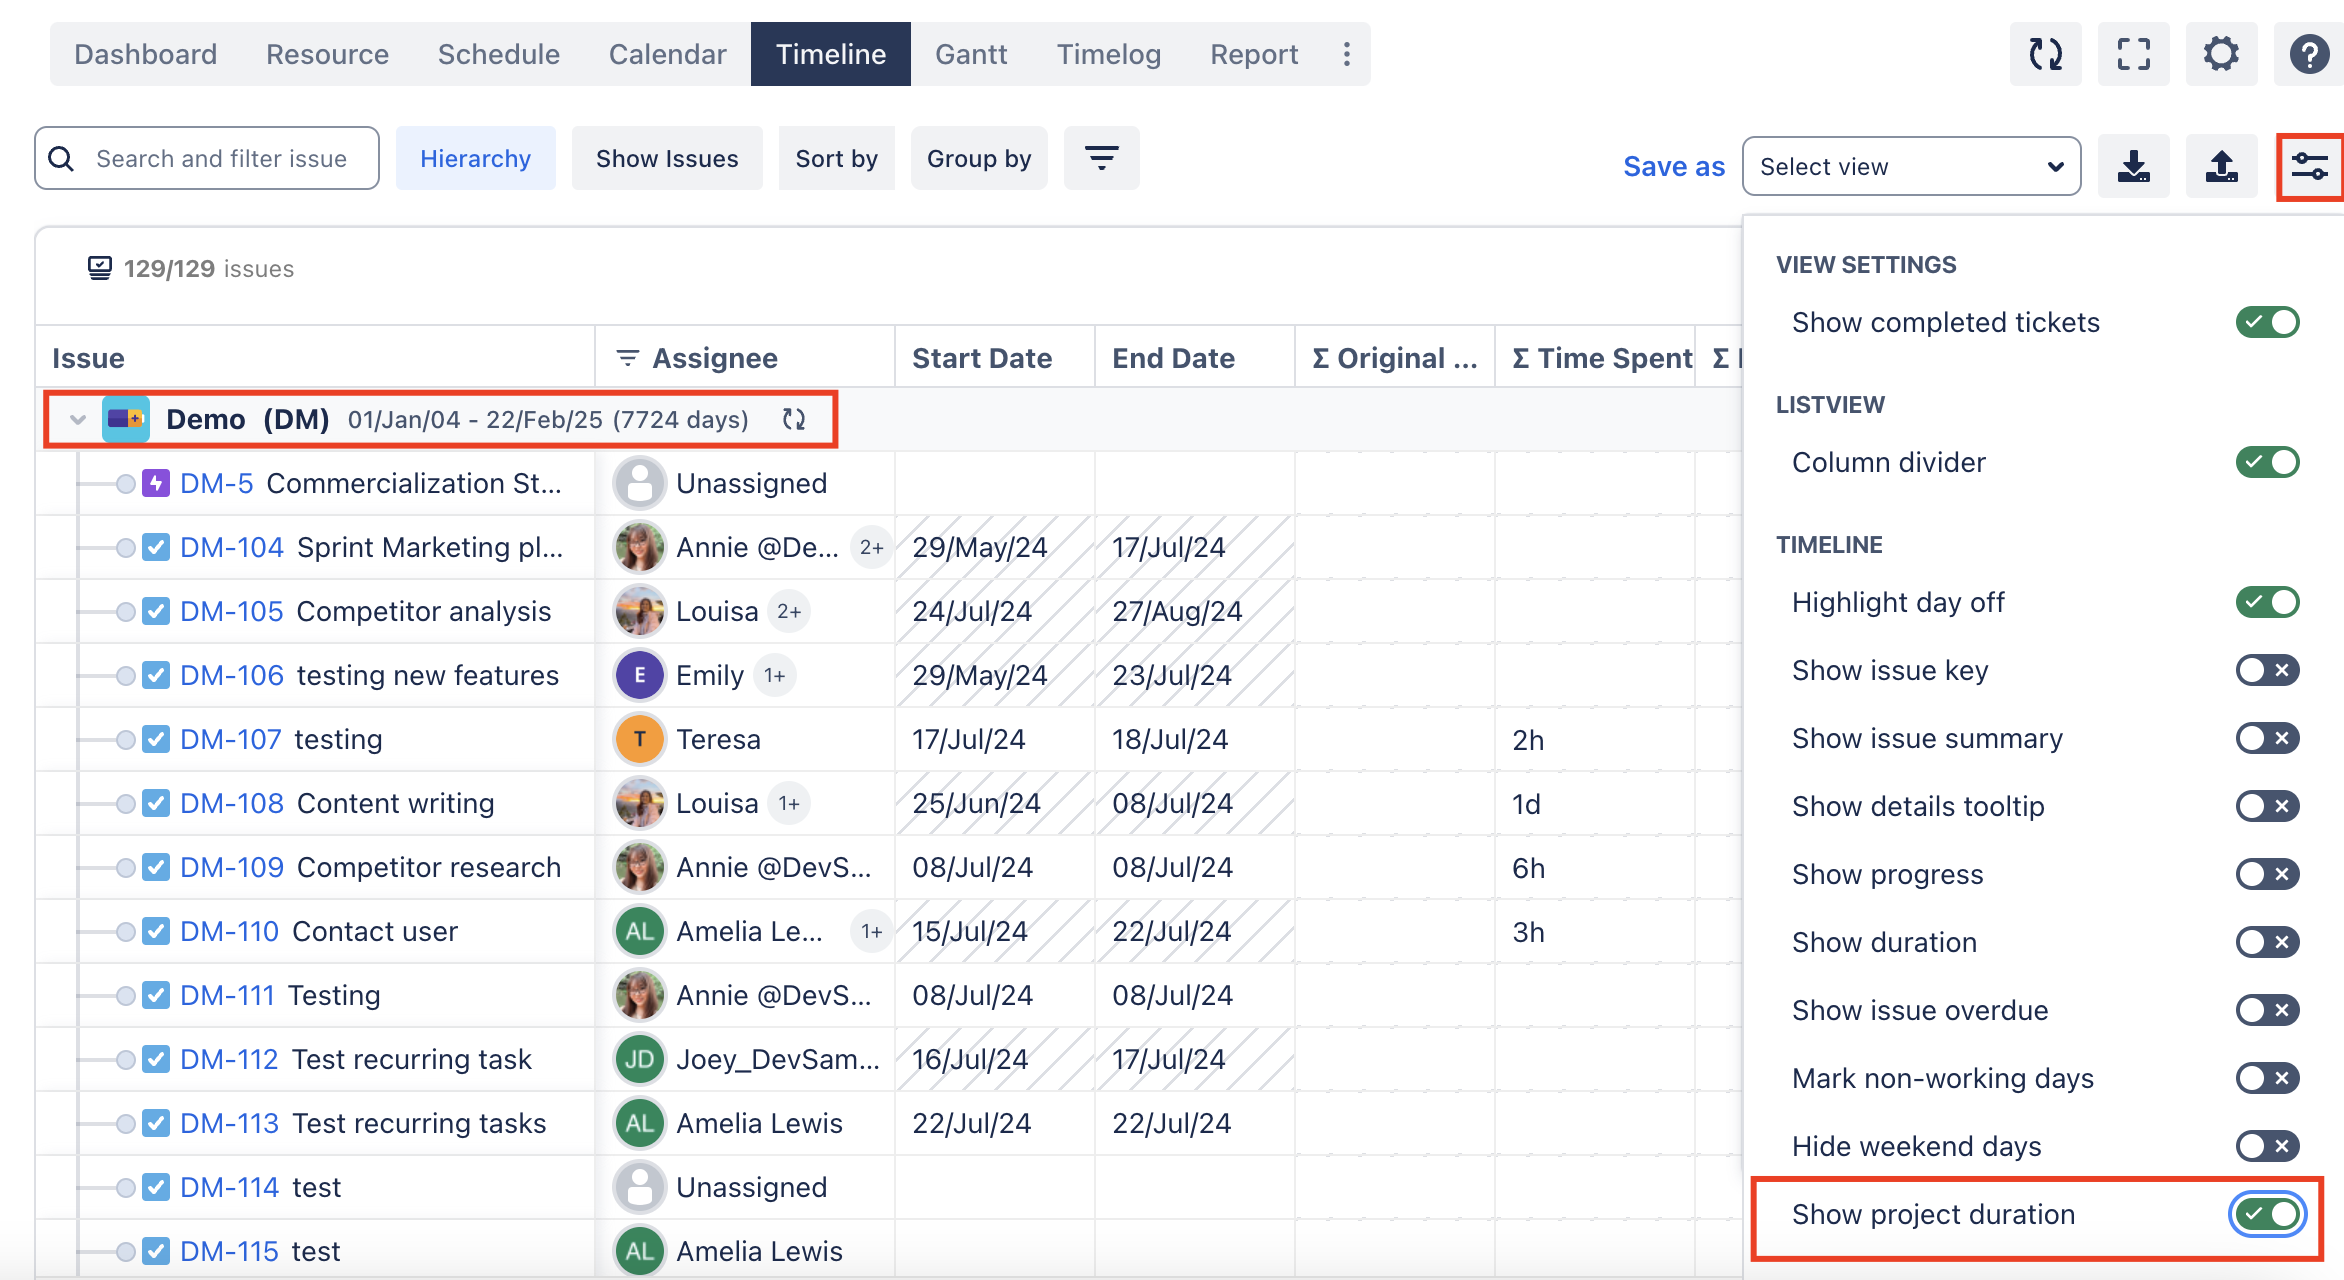Toggle the Show issue key switch
The height and width of the screenshot is (1280, 2344).
point(2267,670)
